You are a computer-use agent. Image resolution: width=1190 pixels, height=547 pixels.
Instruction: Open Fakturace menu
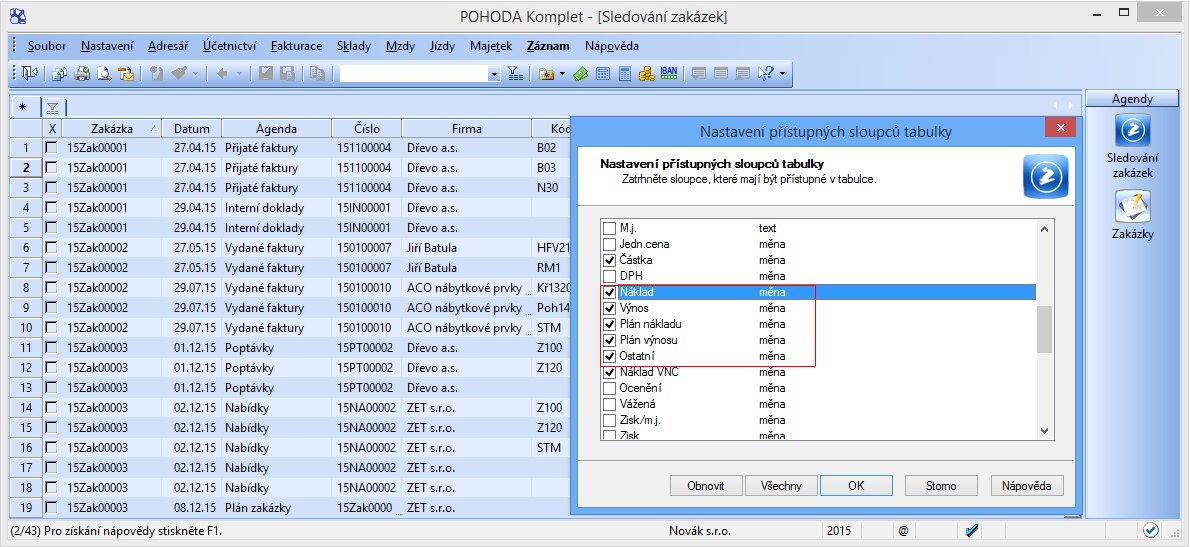(296, 46)
